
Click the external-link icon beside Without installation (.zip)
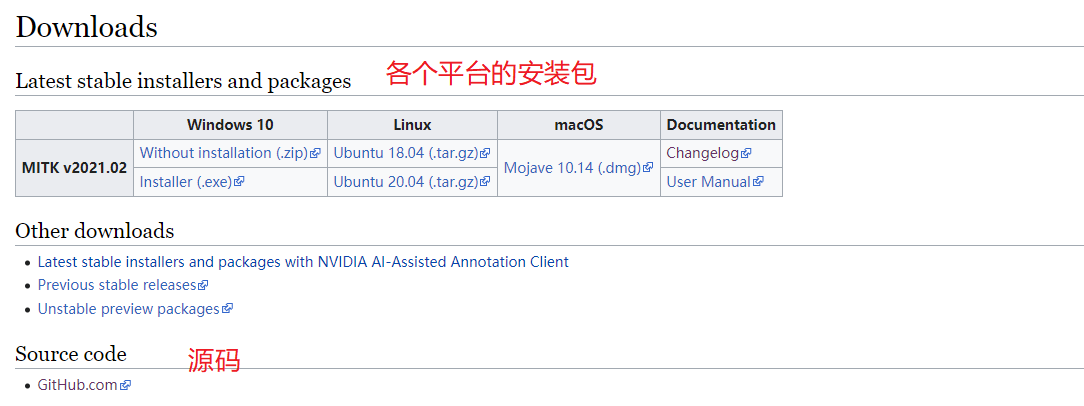(x=316, y=154)
